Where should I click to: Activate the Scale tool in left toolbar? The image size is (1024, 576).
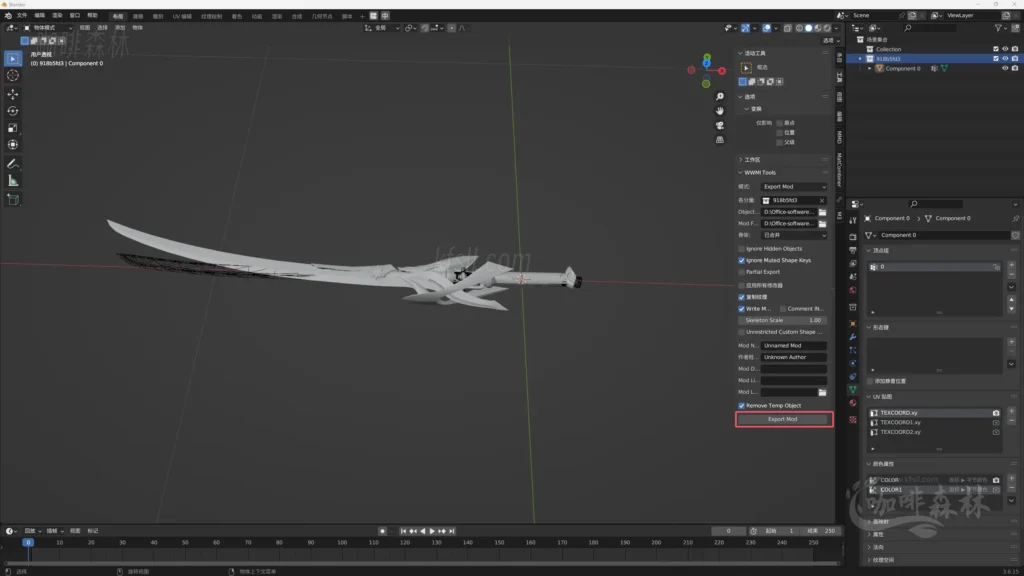click(13, 128)
